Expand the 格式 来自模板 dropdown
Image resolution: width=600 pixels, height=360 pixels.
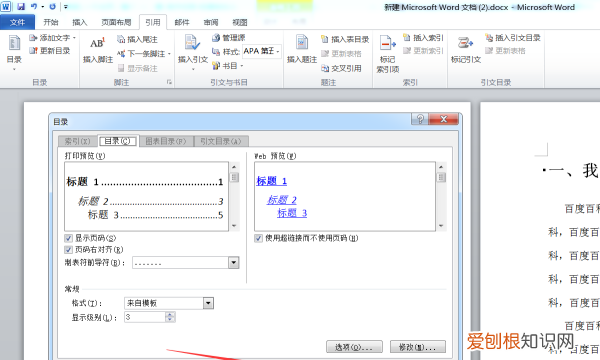tap(208, 303)
